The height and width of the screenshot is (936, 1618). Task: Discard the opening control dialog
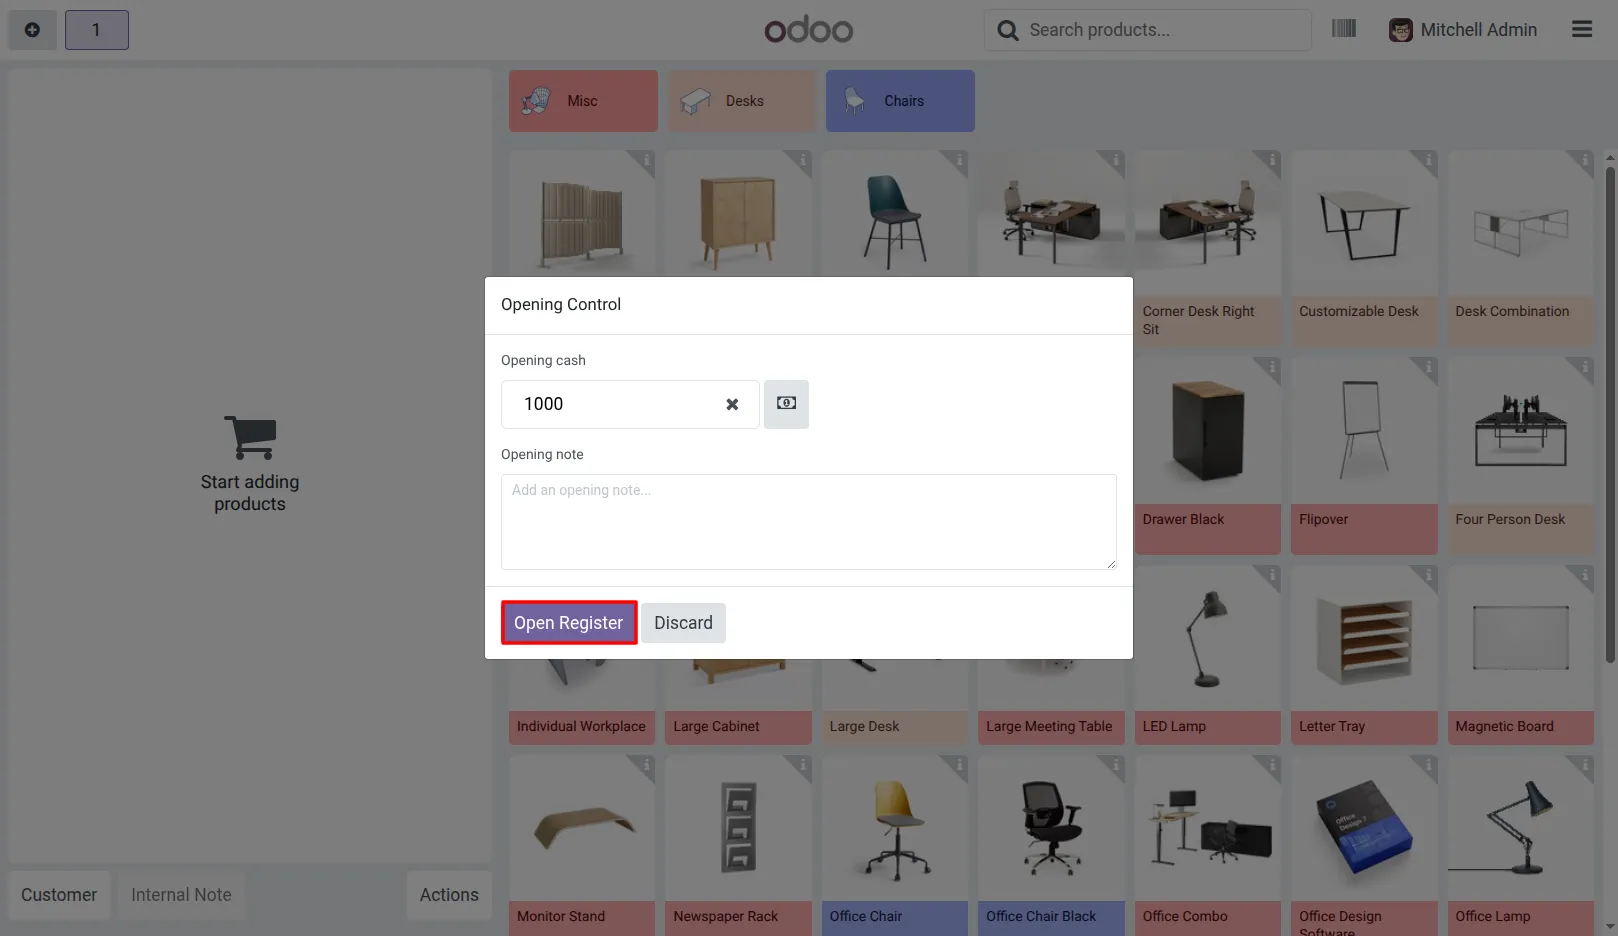[683, 623]
